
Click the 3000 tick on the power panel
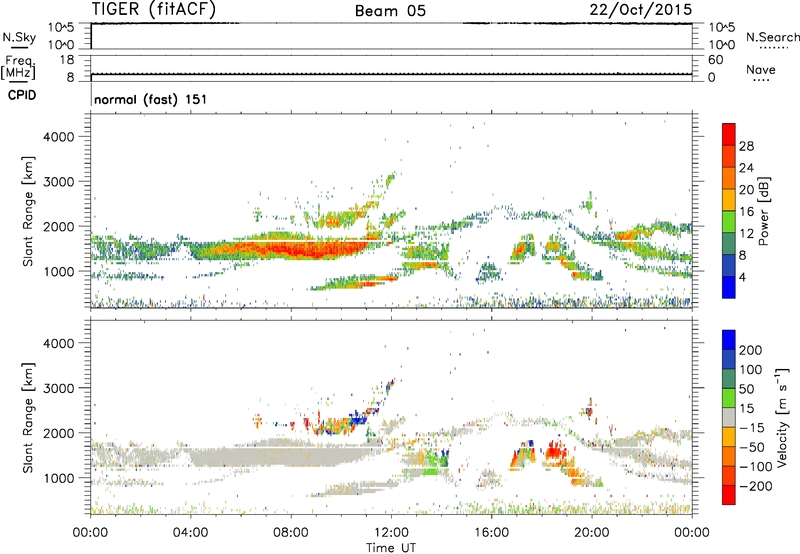[59, 182]
